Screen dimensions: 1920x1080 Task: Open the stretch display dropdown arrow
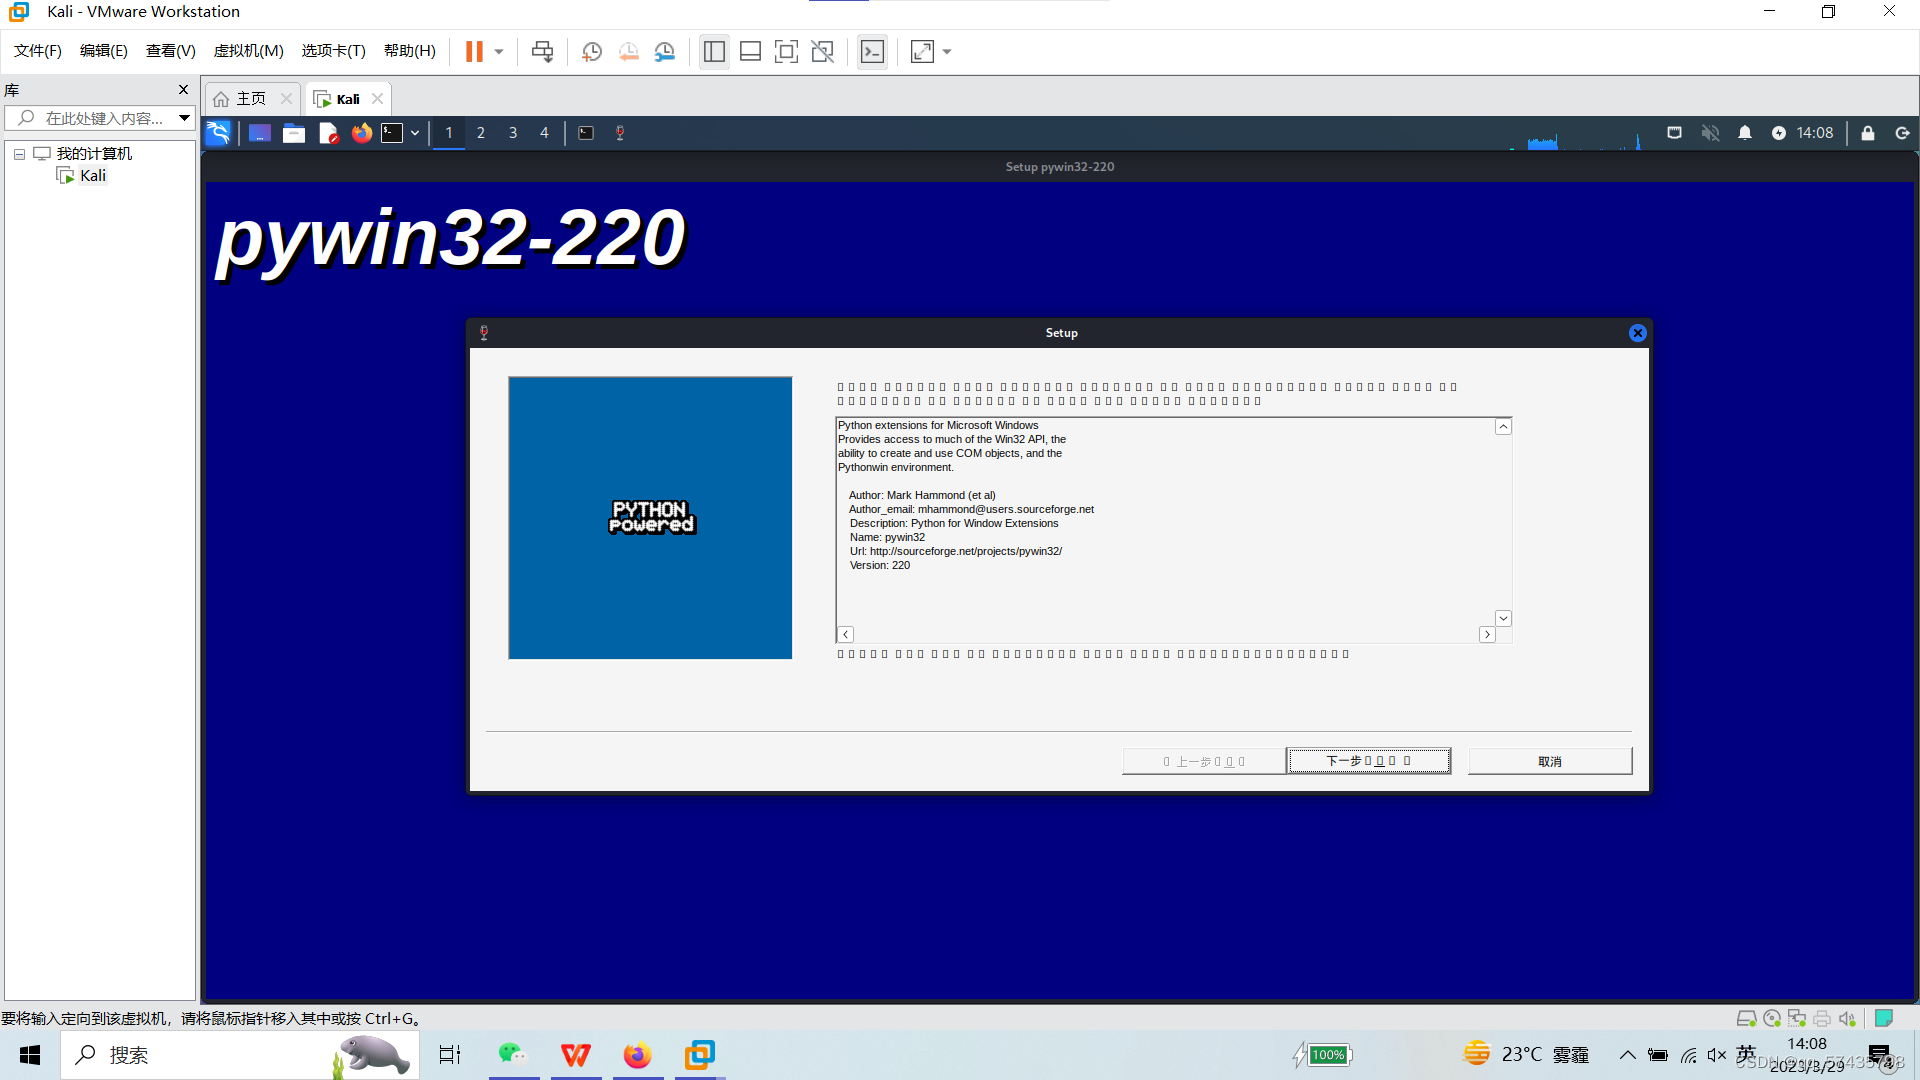coord(947,52)
